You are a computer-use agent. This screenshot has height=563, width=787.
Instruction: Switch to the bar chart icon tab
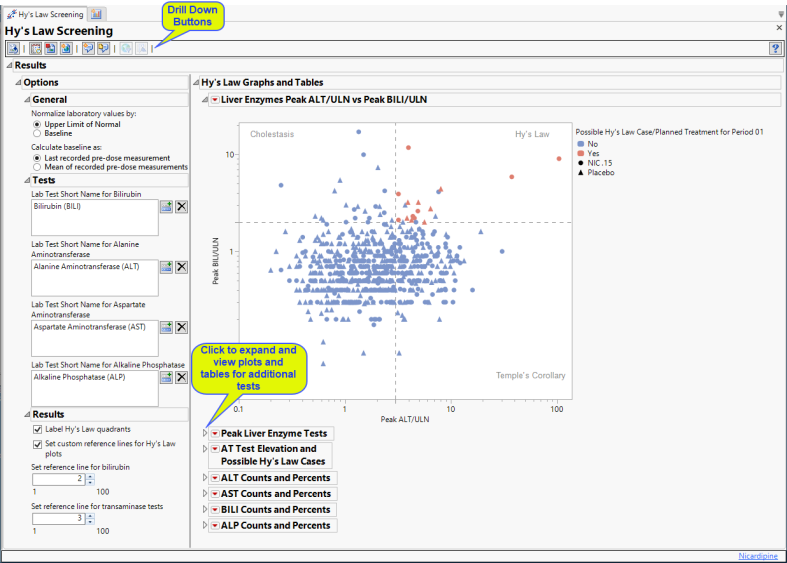(96, 14)
